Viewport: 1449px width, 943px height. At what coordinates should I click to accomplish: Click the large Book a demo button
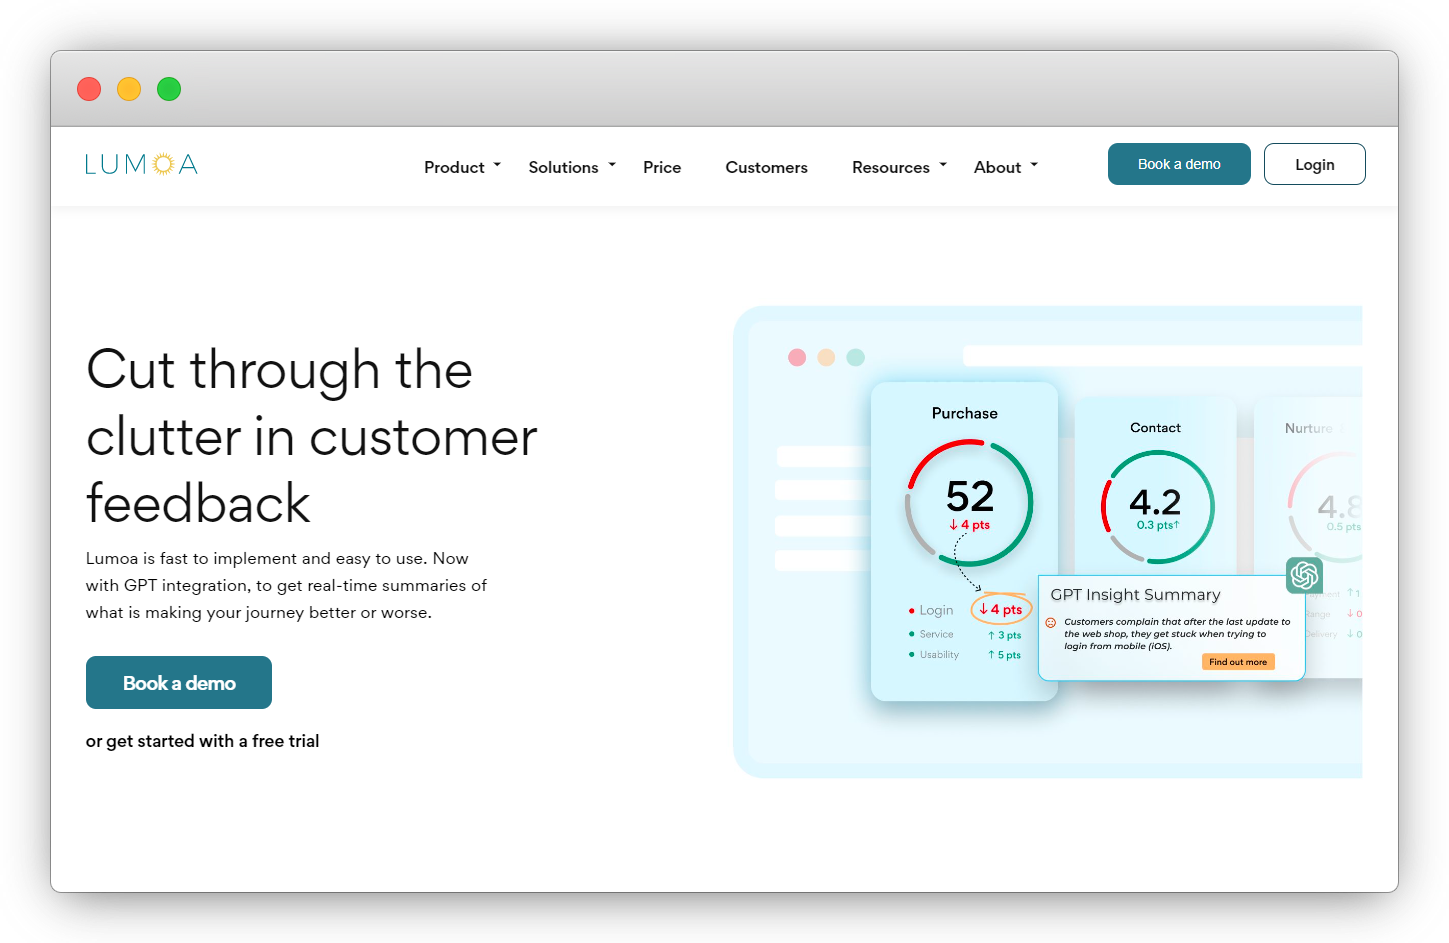point(179,682)
